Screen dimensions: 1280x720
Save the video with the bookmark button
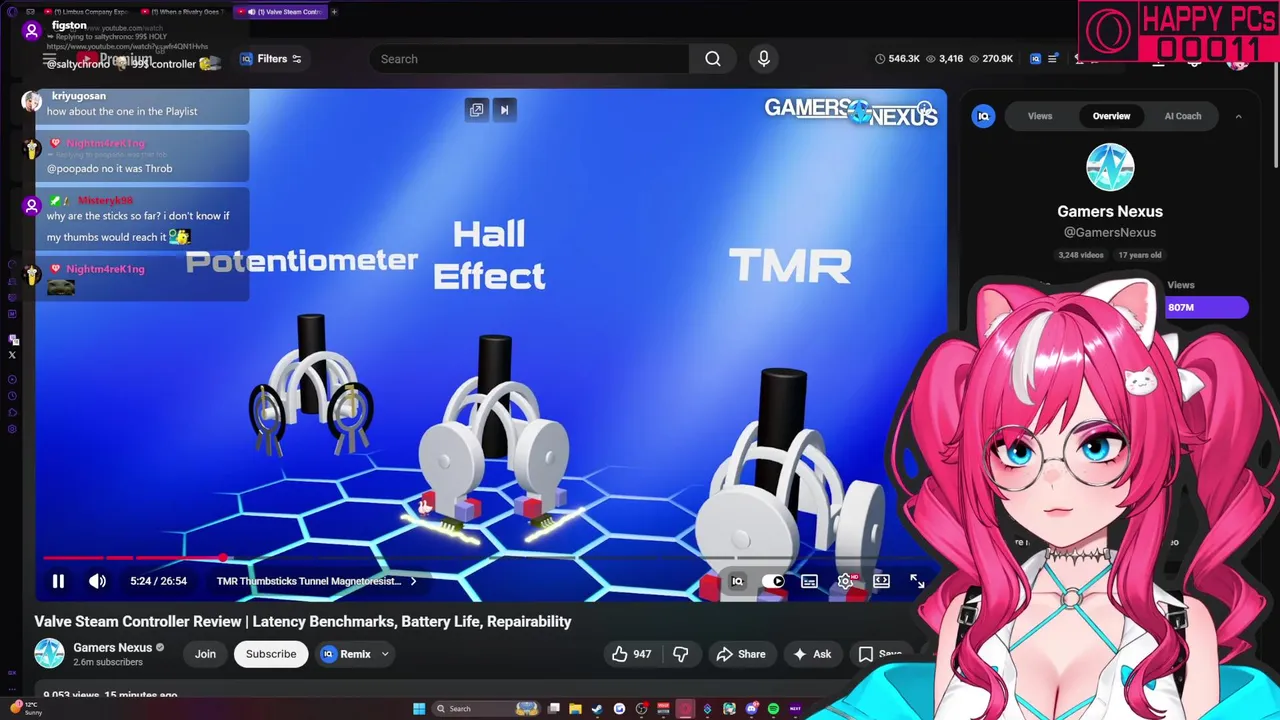tap(880, 654)
